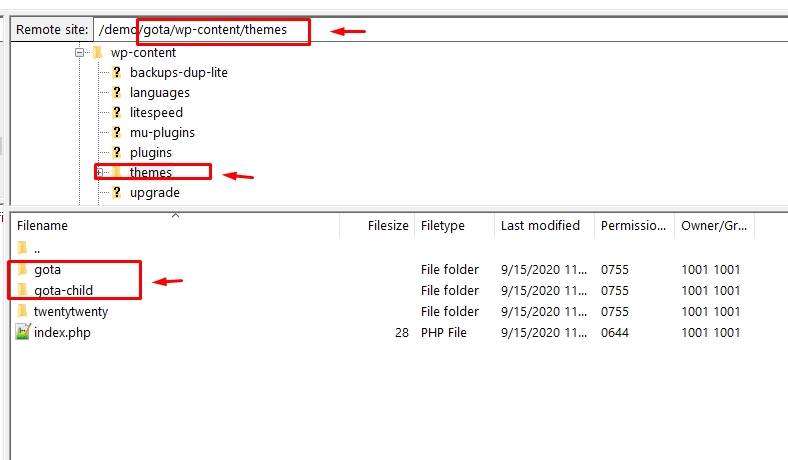Viewport: 788px width, 460px height.
Task: Sort file list by Filetype column
Action: [x=454, y=225]
